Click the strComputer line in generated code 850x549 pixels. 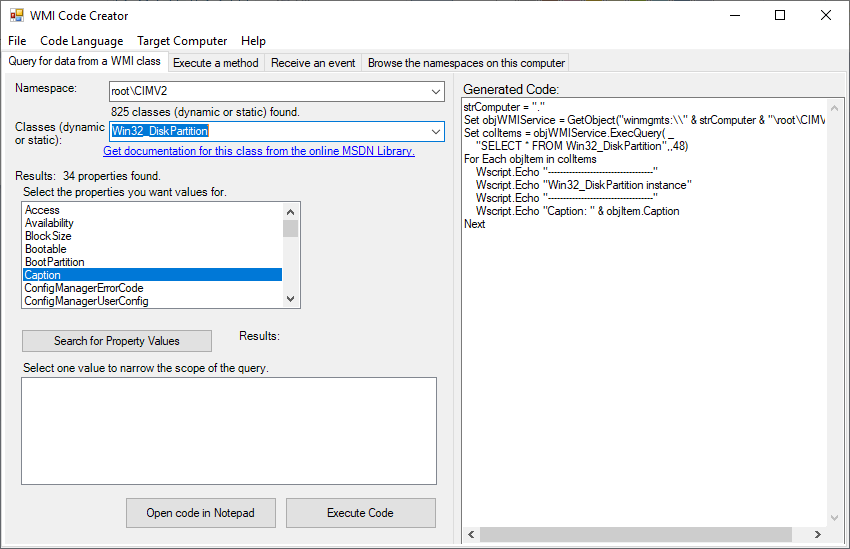point(504,107)
